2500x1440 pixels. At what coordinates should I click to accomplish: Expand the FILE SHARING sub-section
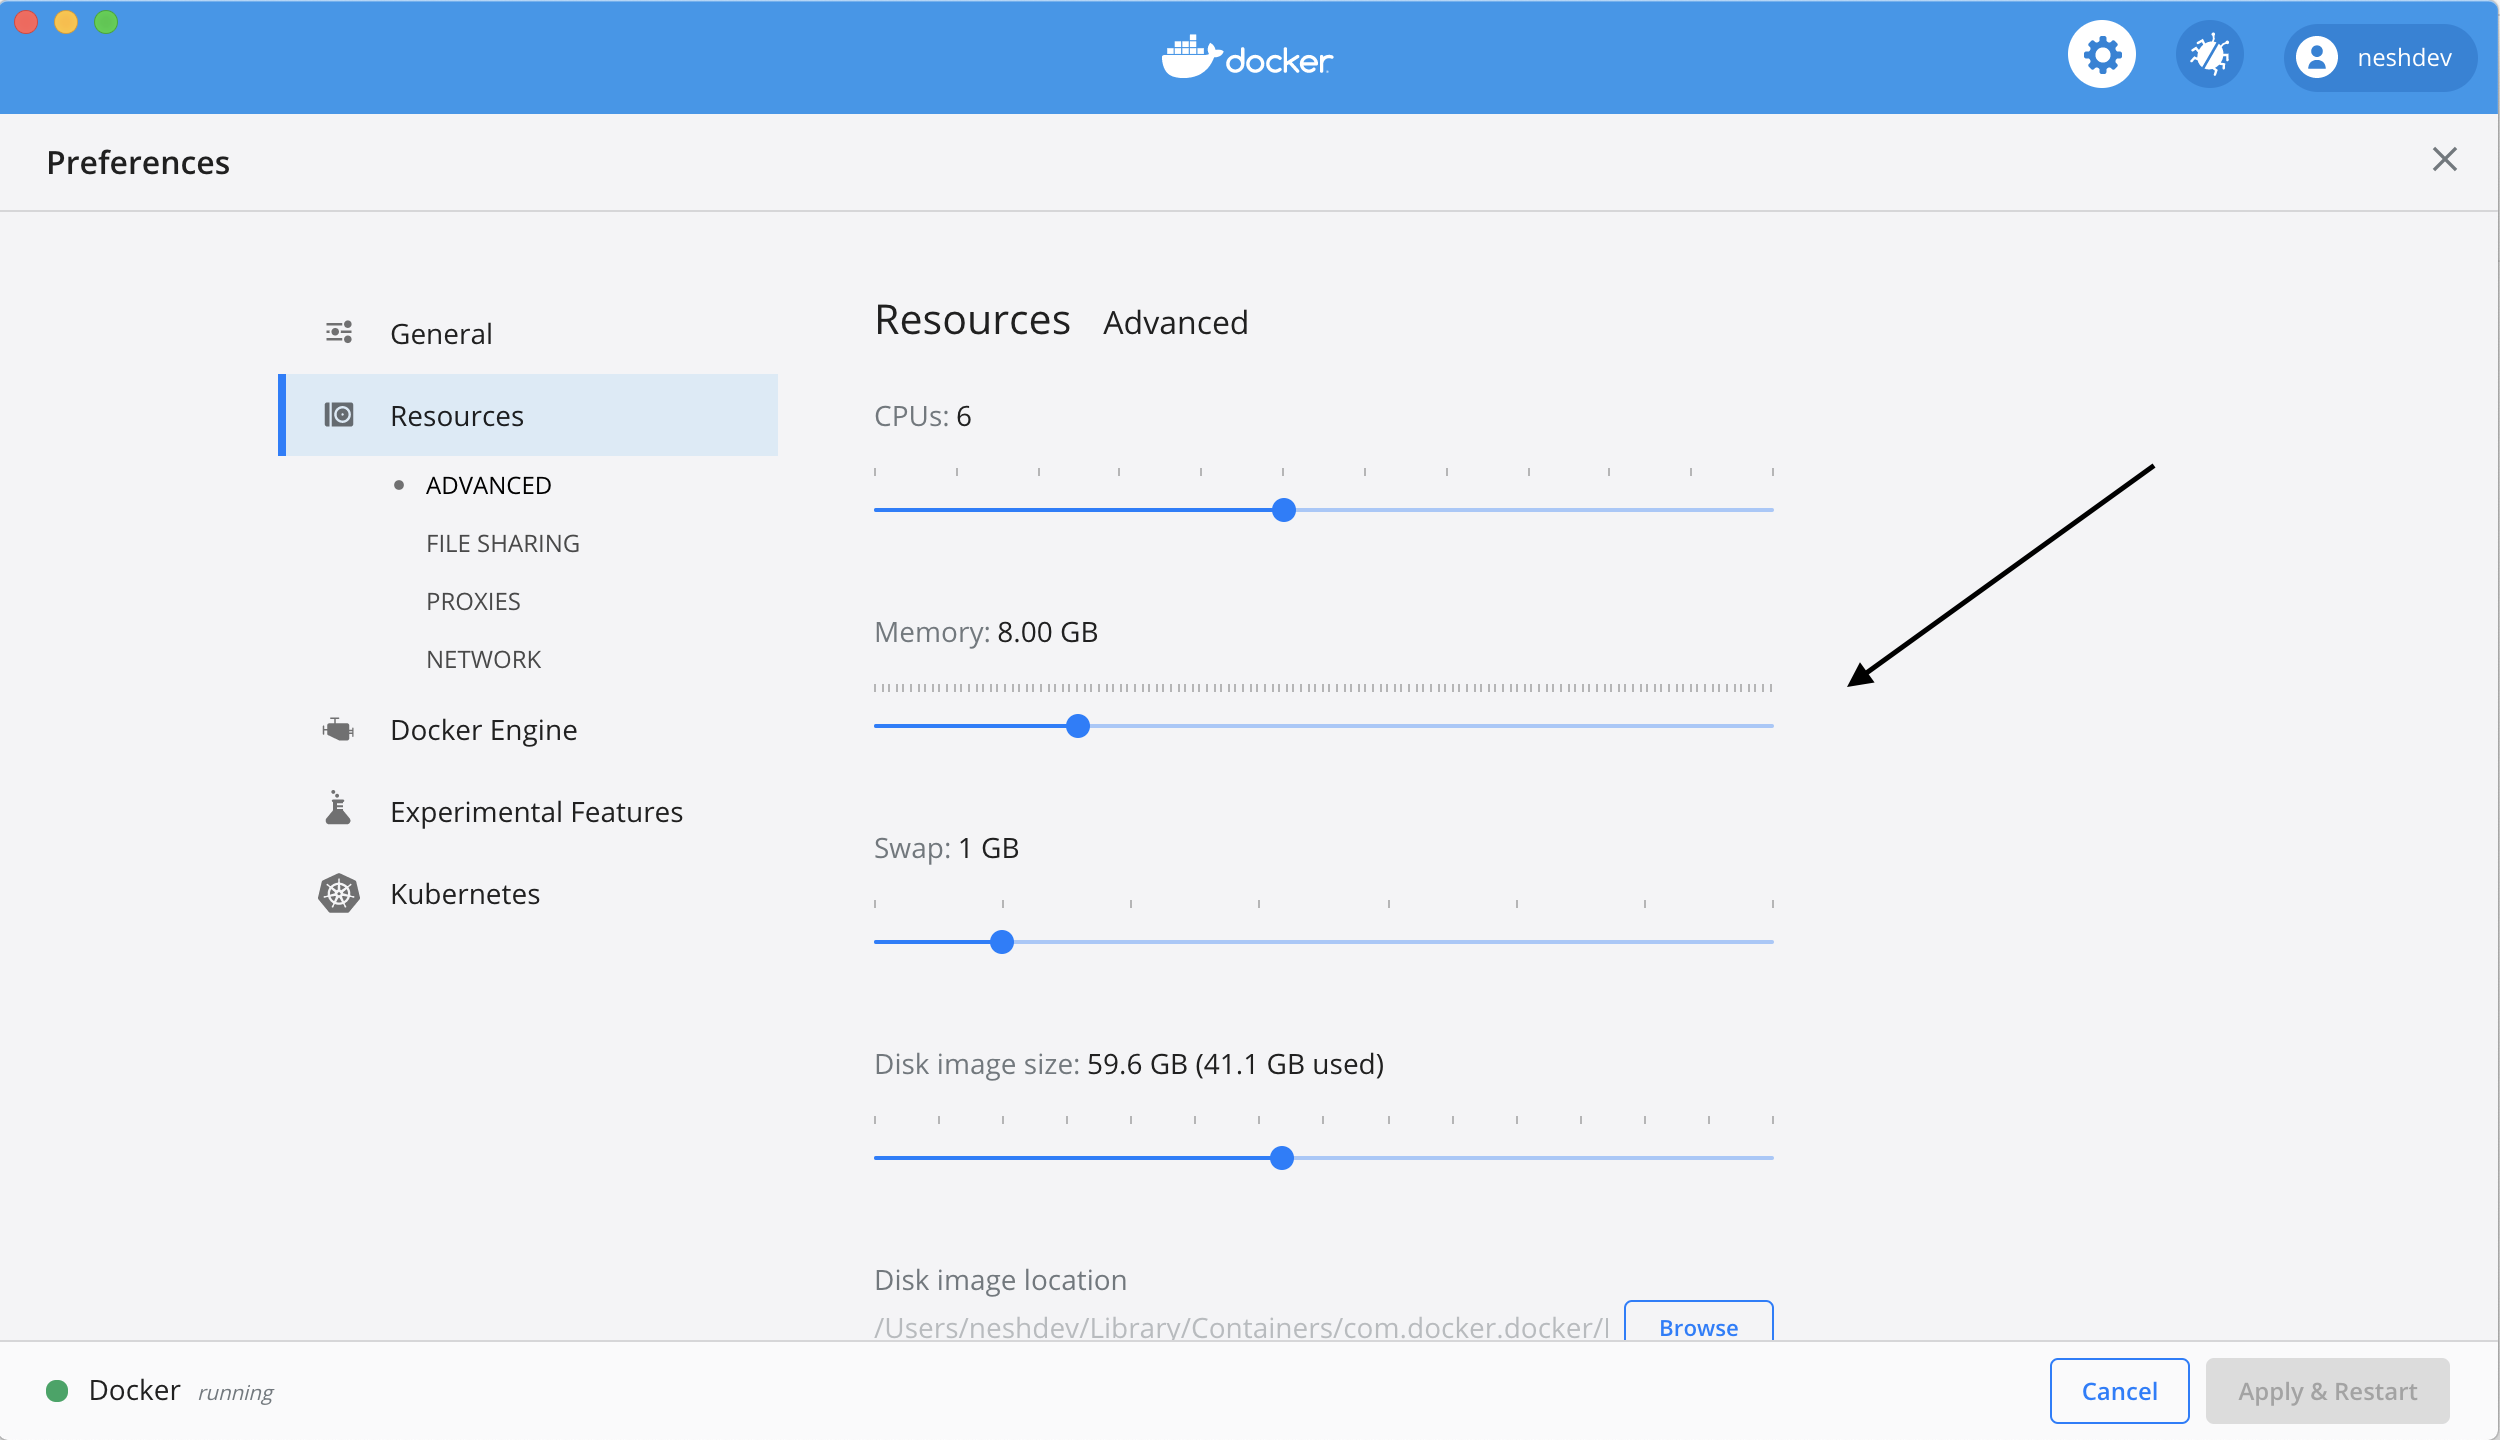point(503,542)
